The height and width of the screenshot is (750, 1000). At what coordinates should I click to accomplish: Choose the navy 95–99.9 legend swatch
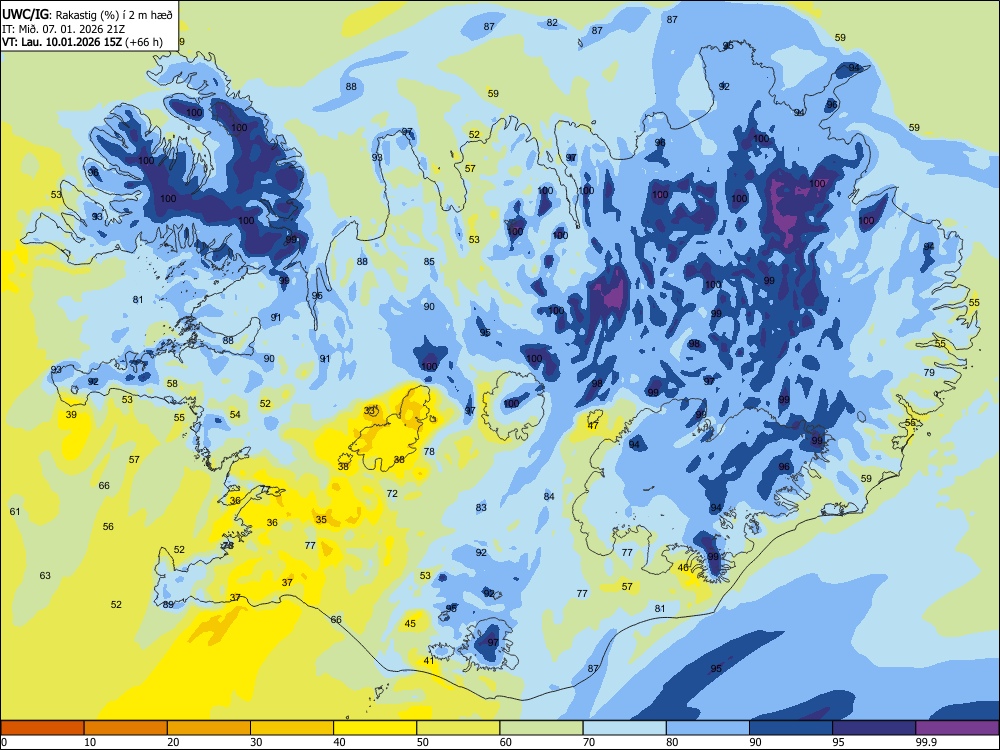[x=874, y=728]
